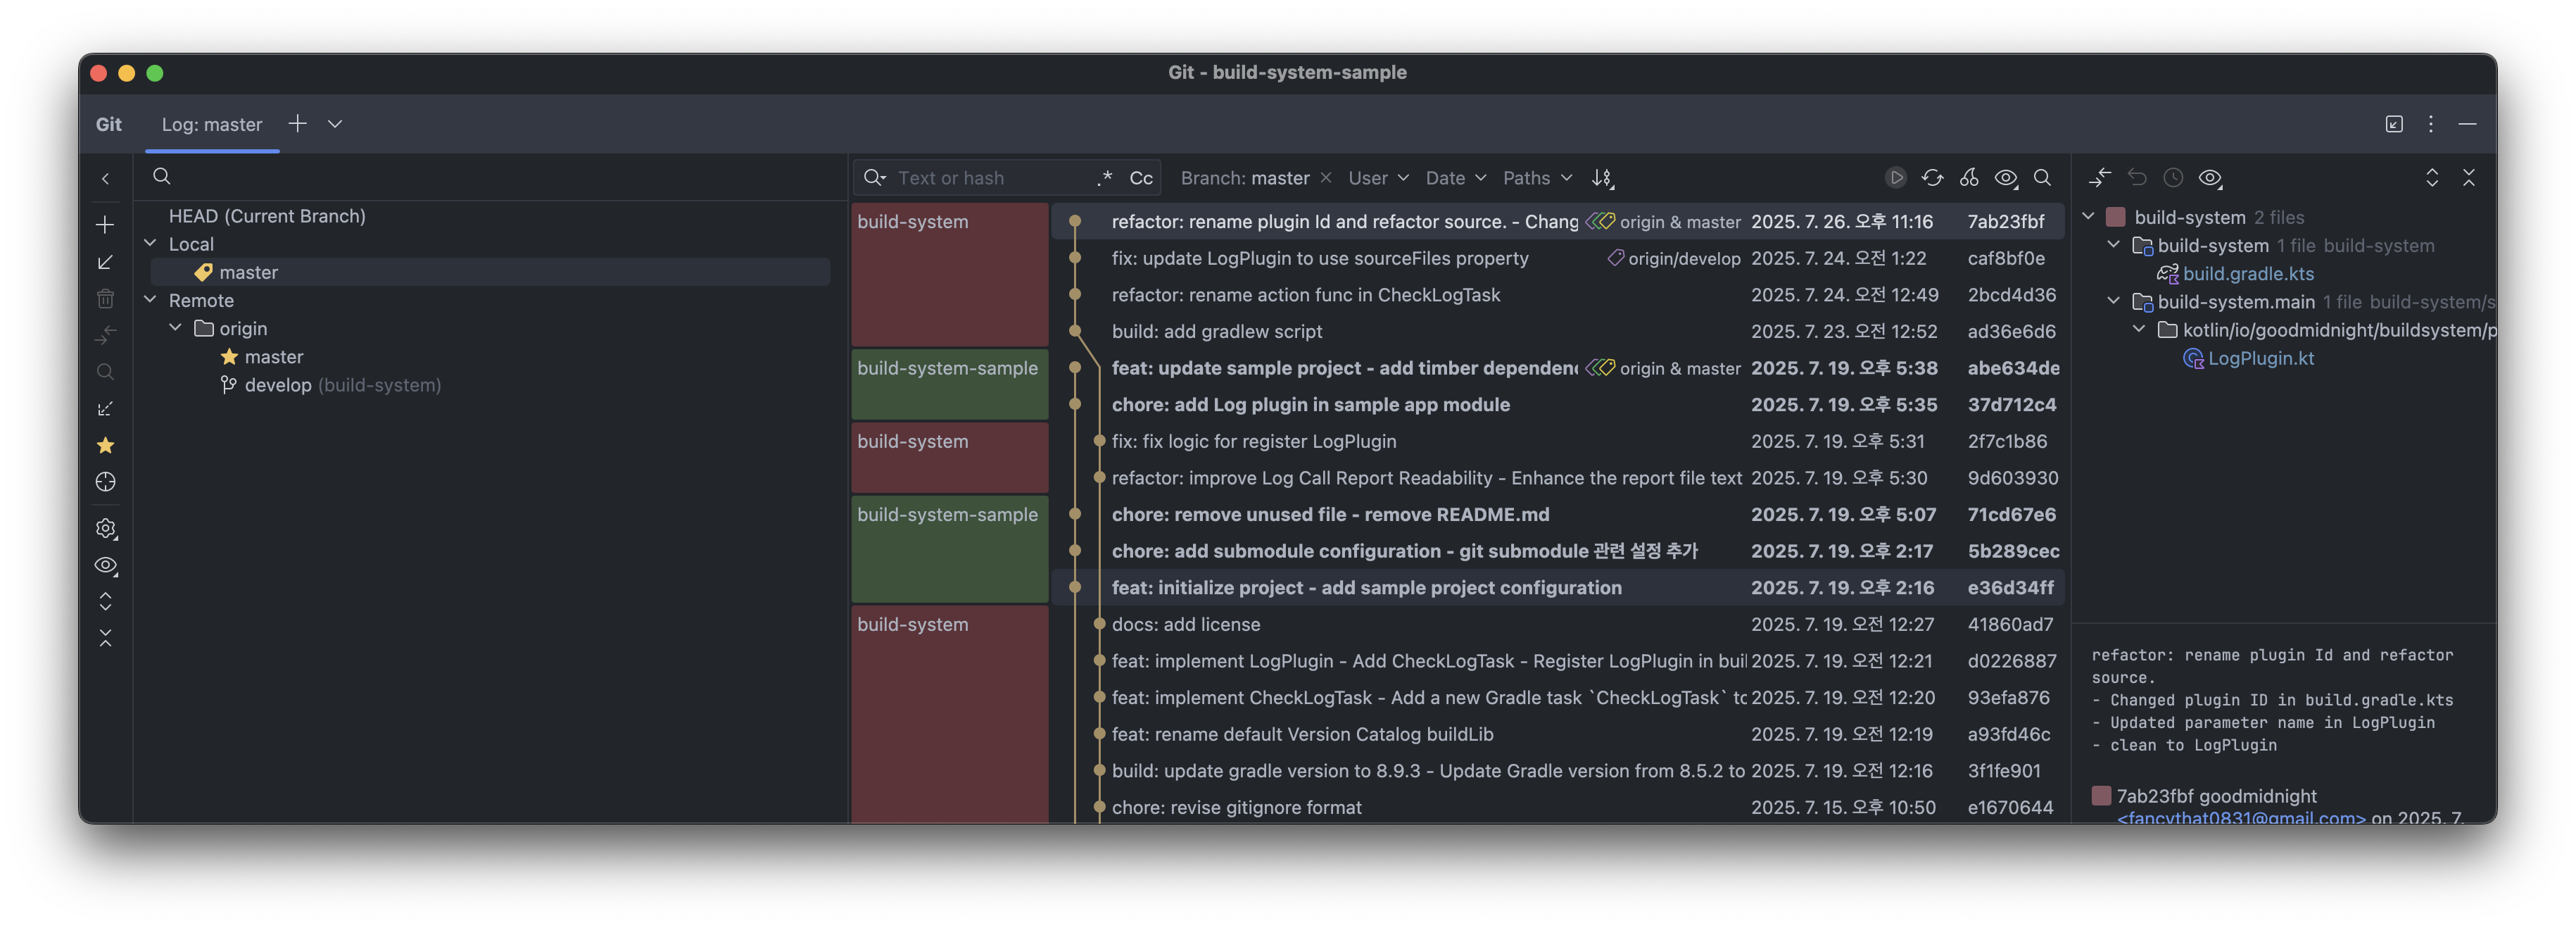This screenshot has height=928, width=2576.
Task: Hide the branches panel with the back chevron
Action: [x=105, y=179]
